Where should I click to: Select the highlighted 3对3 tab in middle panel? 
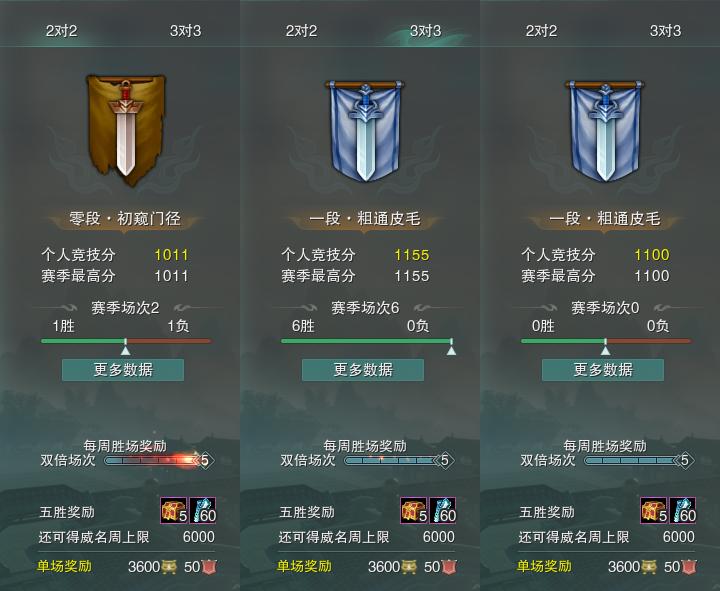[x=425, y=31]
